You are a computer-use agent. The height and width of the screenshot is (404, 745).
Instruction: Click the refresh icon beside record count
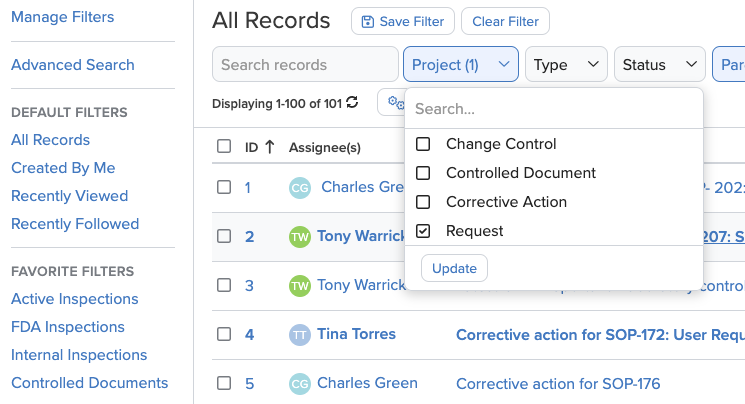pos(352,103)
